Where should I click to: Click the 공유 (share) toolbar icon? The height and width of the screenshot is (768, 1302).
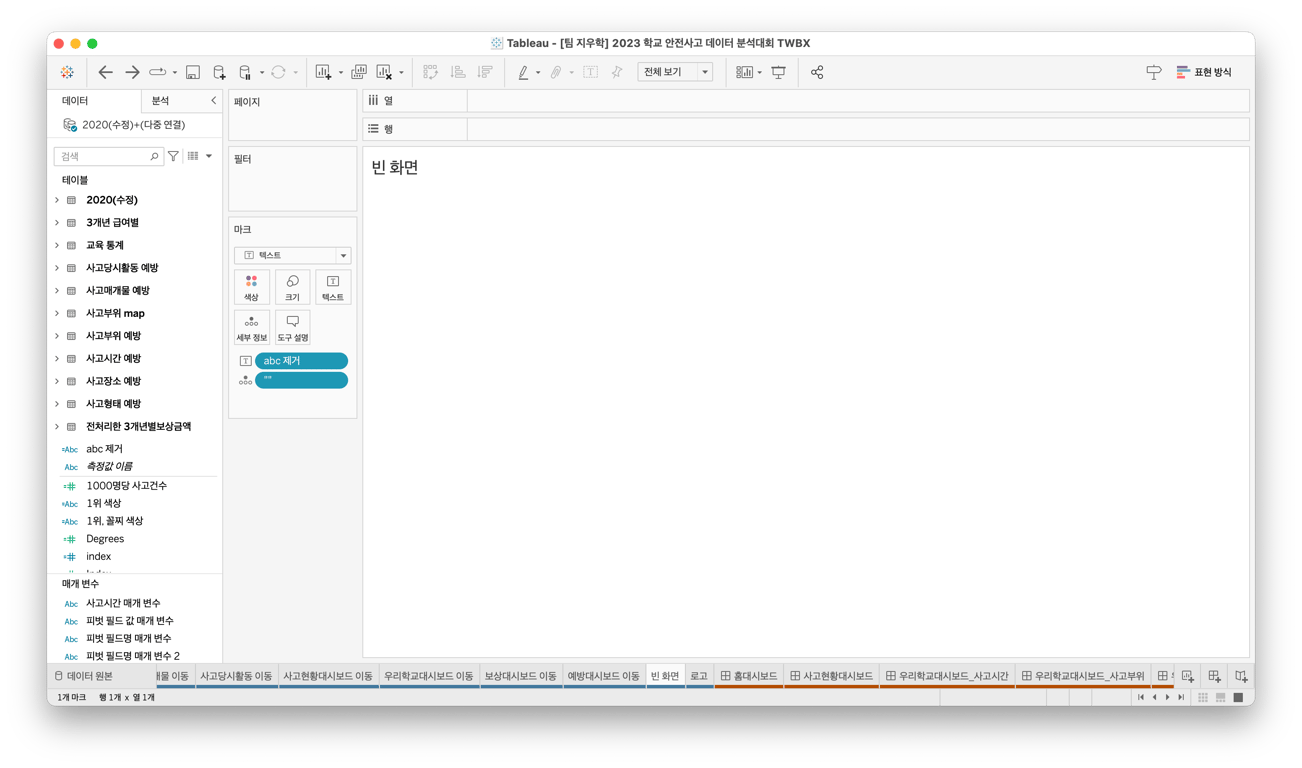(x=817, y=71)
